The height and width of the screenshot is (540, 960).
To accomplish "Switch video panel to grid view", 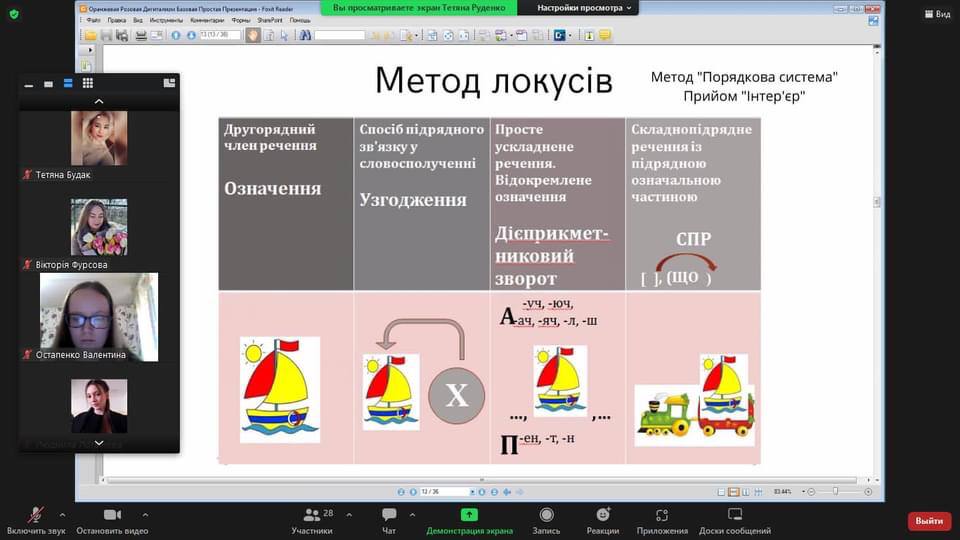I will click(x=88, y=83).
